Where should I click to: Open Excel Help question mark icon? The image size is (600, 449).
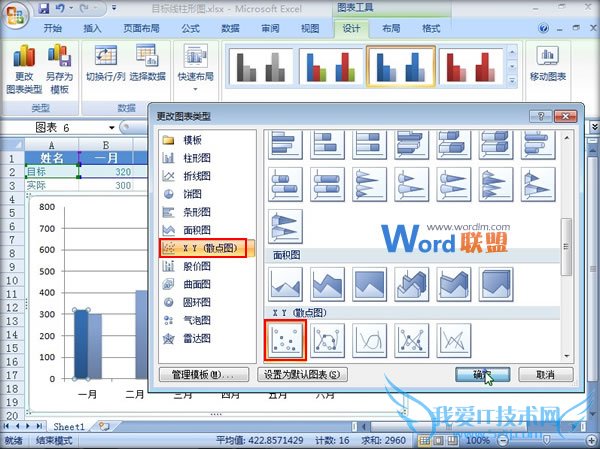coord(543,28)
